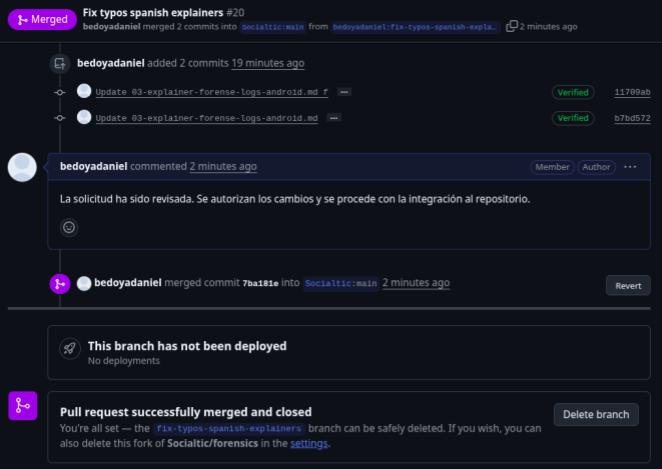The height and width of the screenshot is (469, 662).
Task: Click the purple merged icon beside success message
Action: click(23, 406)
